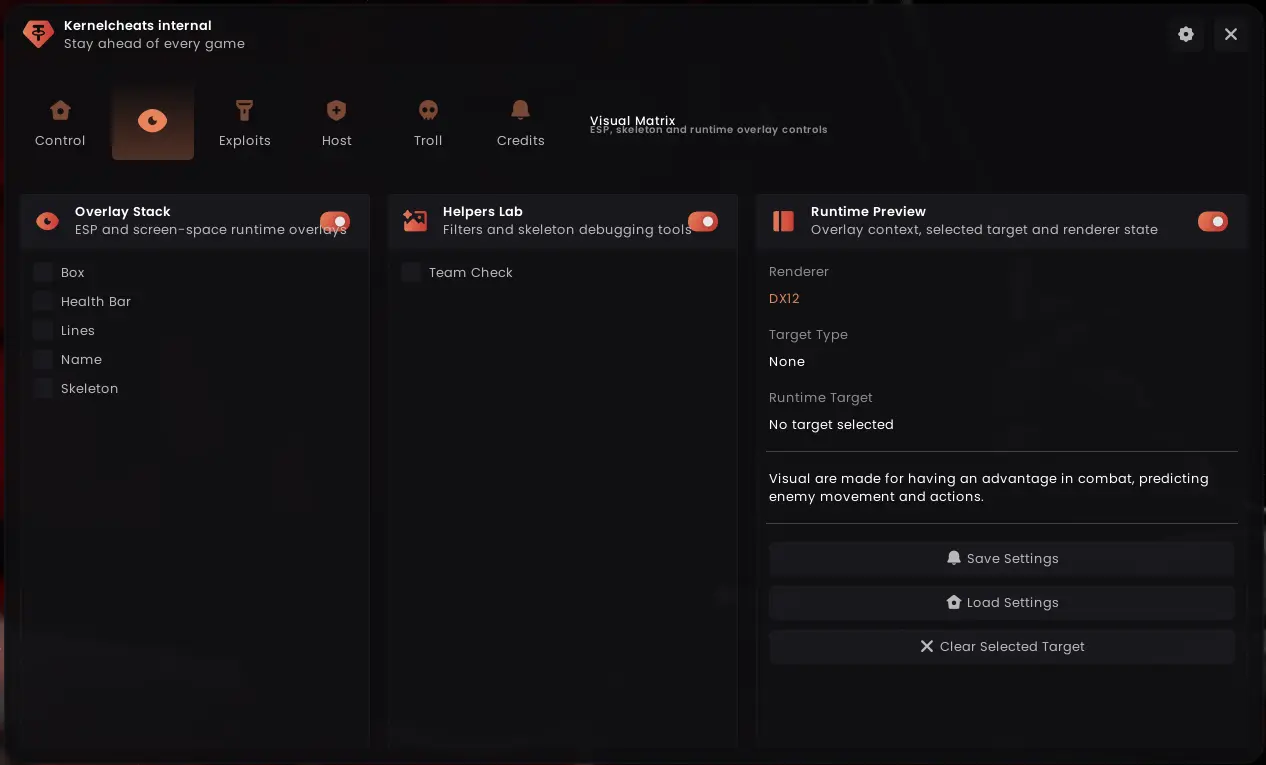Turn off the Helpers Lab switch
Viewport: 1266px width, 765px height.
pyautogui.click(x=703, y=221)
